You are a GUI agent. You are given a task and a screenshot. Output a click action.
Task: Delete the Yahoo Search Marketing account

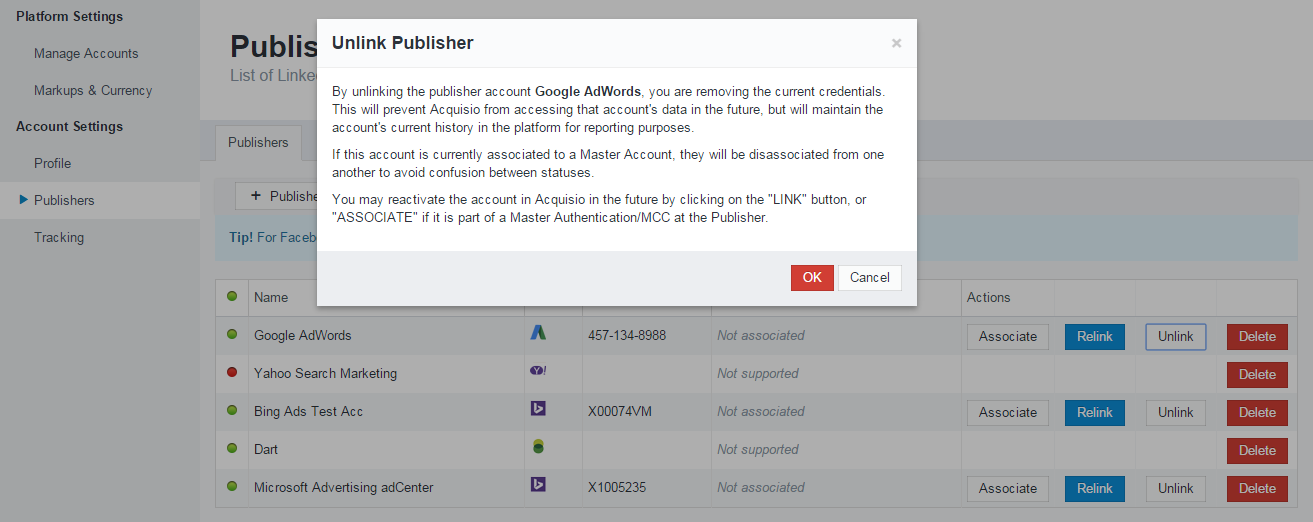coord(1257,375)
